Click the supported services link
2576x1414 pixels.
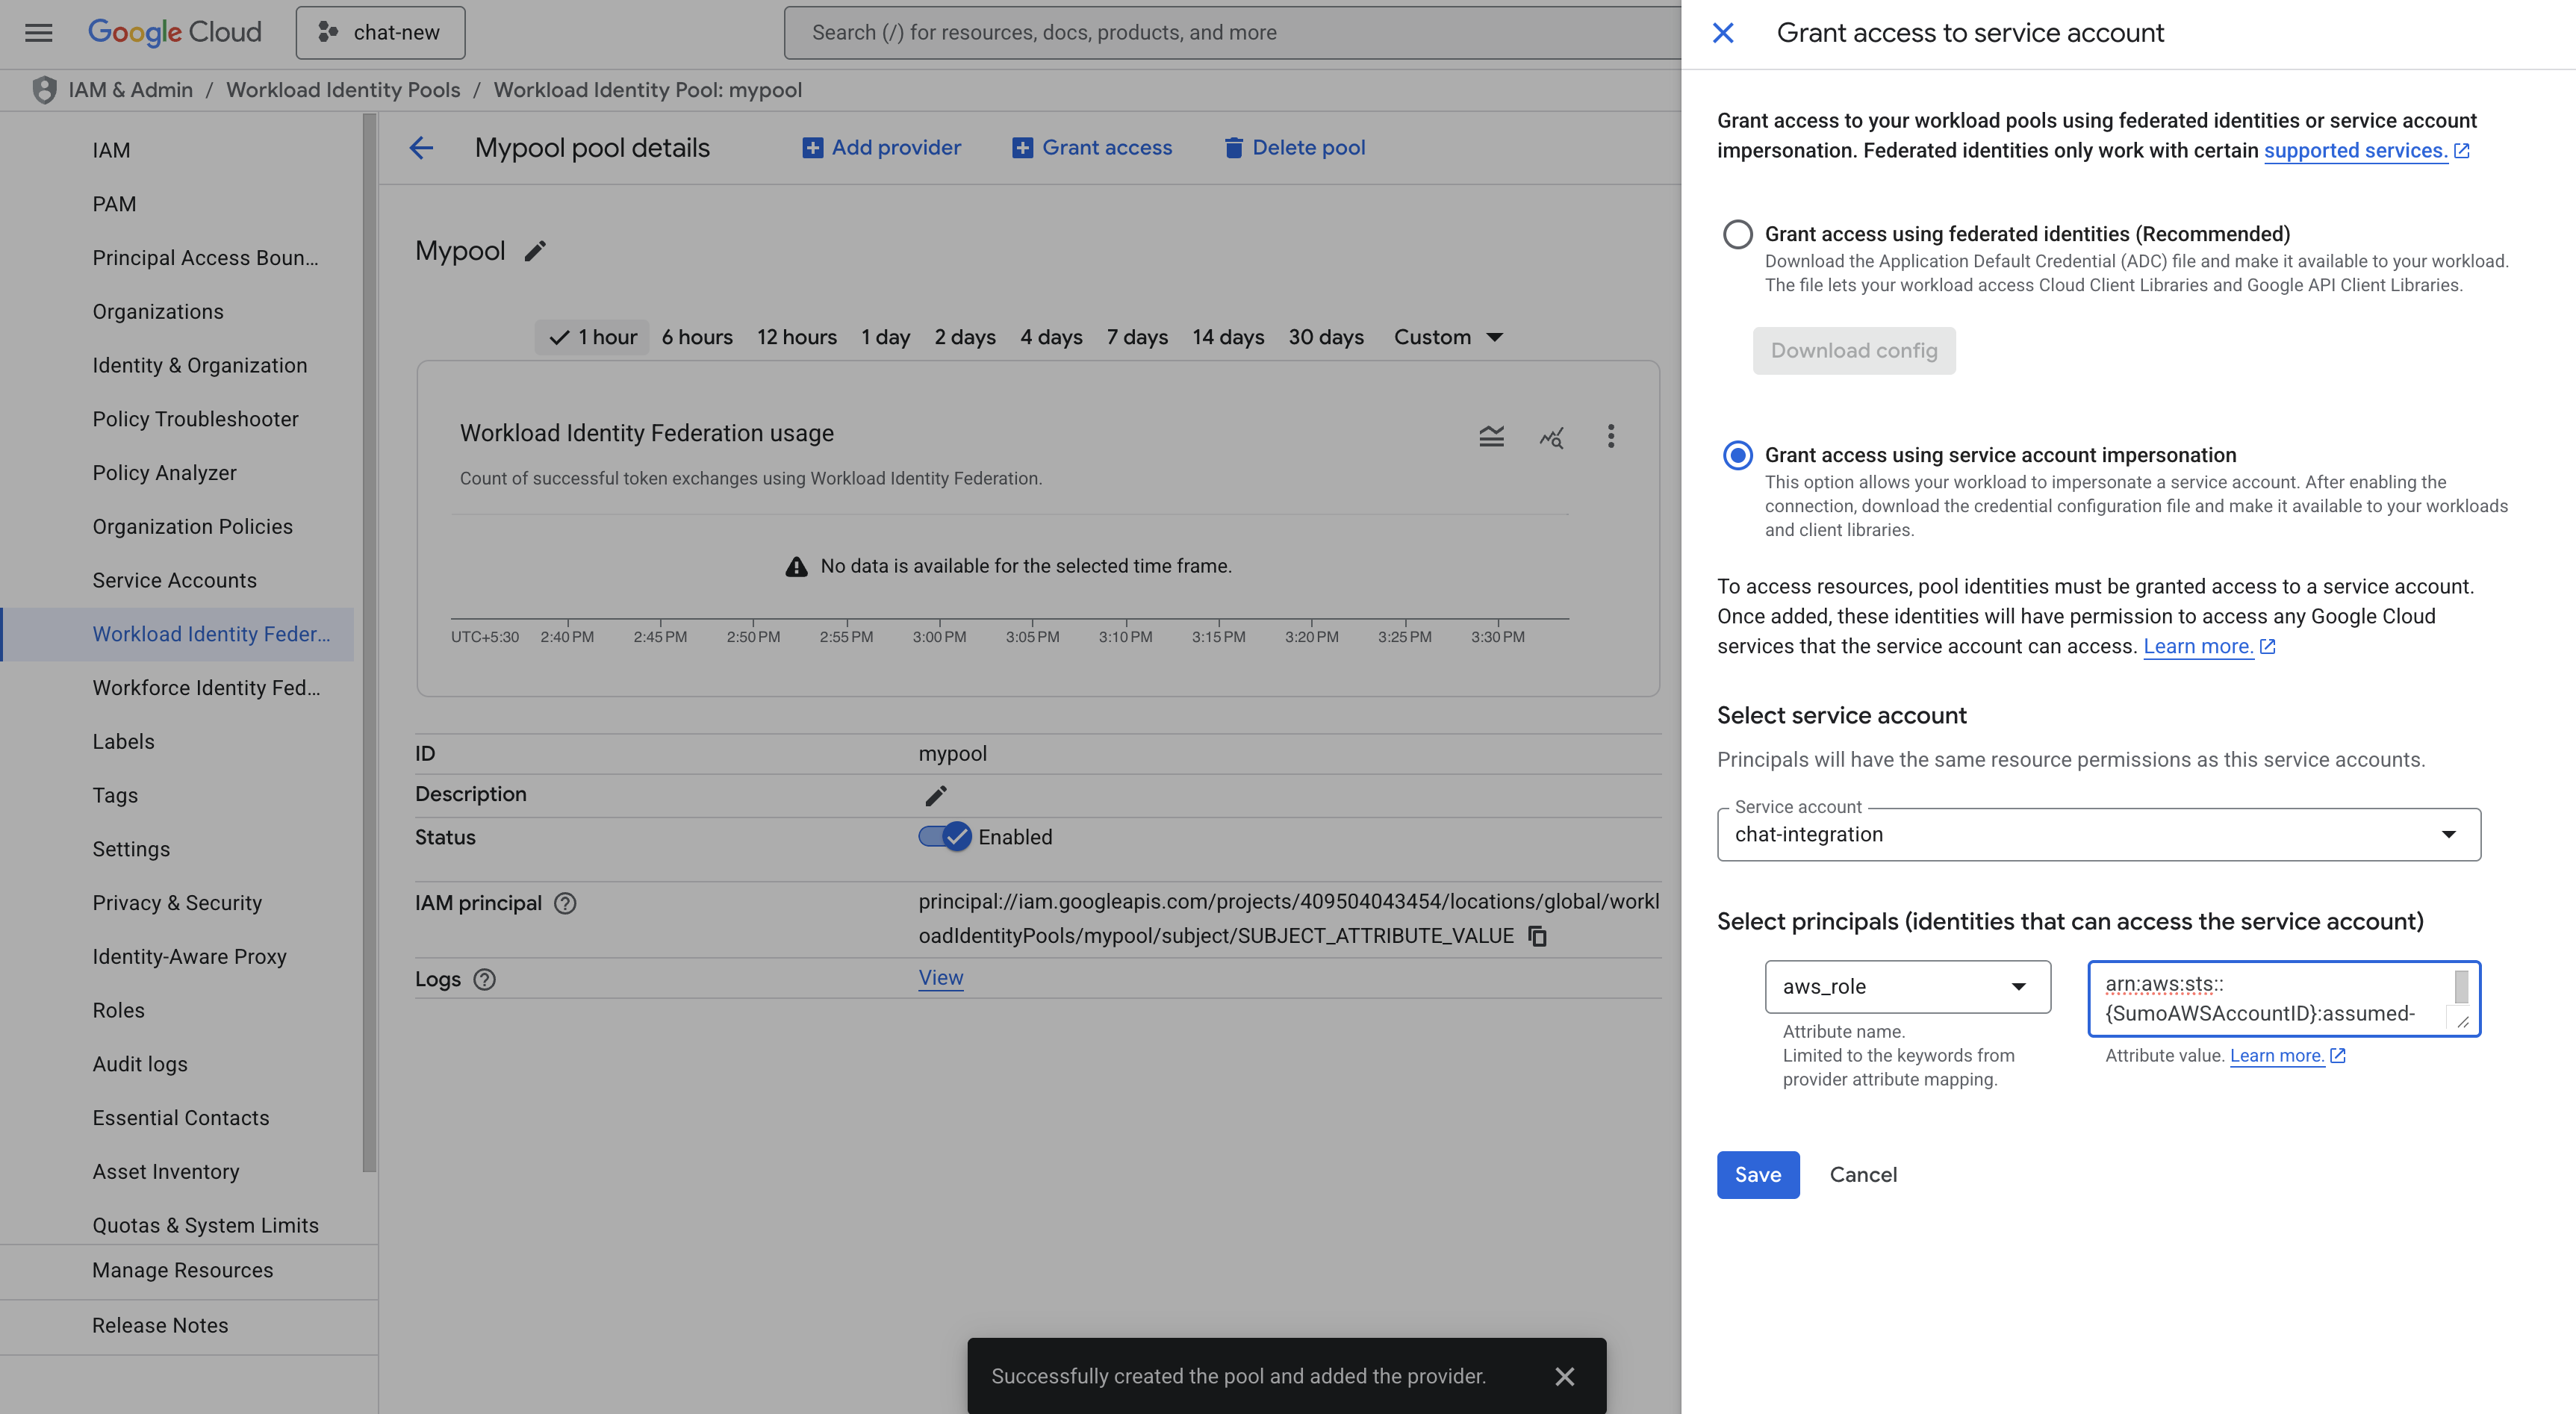click(x=2356, y=150)
